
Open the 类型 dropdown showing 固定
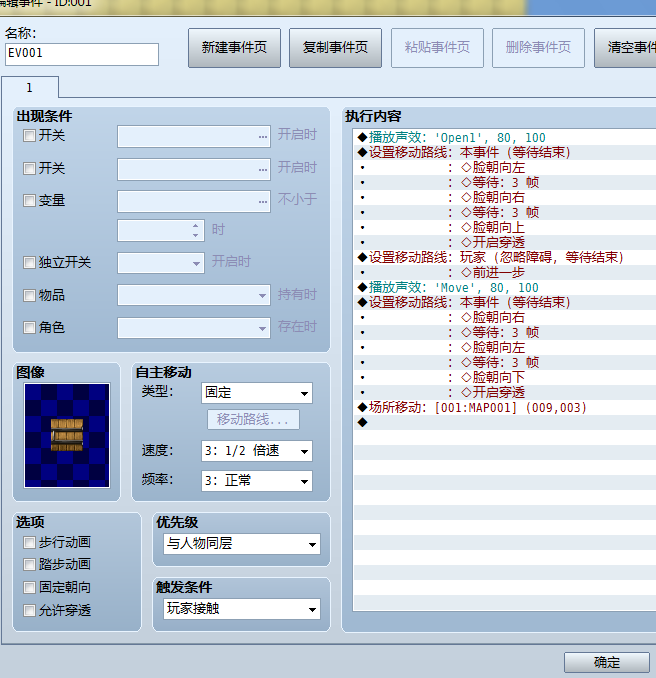(x=257, y=393)
